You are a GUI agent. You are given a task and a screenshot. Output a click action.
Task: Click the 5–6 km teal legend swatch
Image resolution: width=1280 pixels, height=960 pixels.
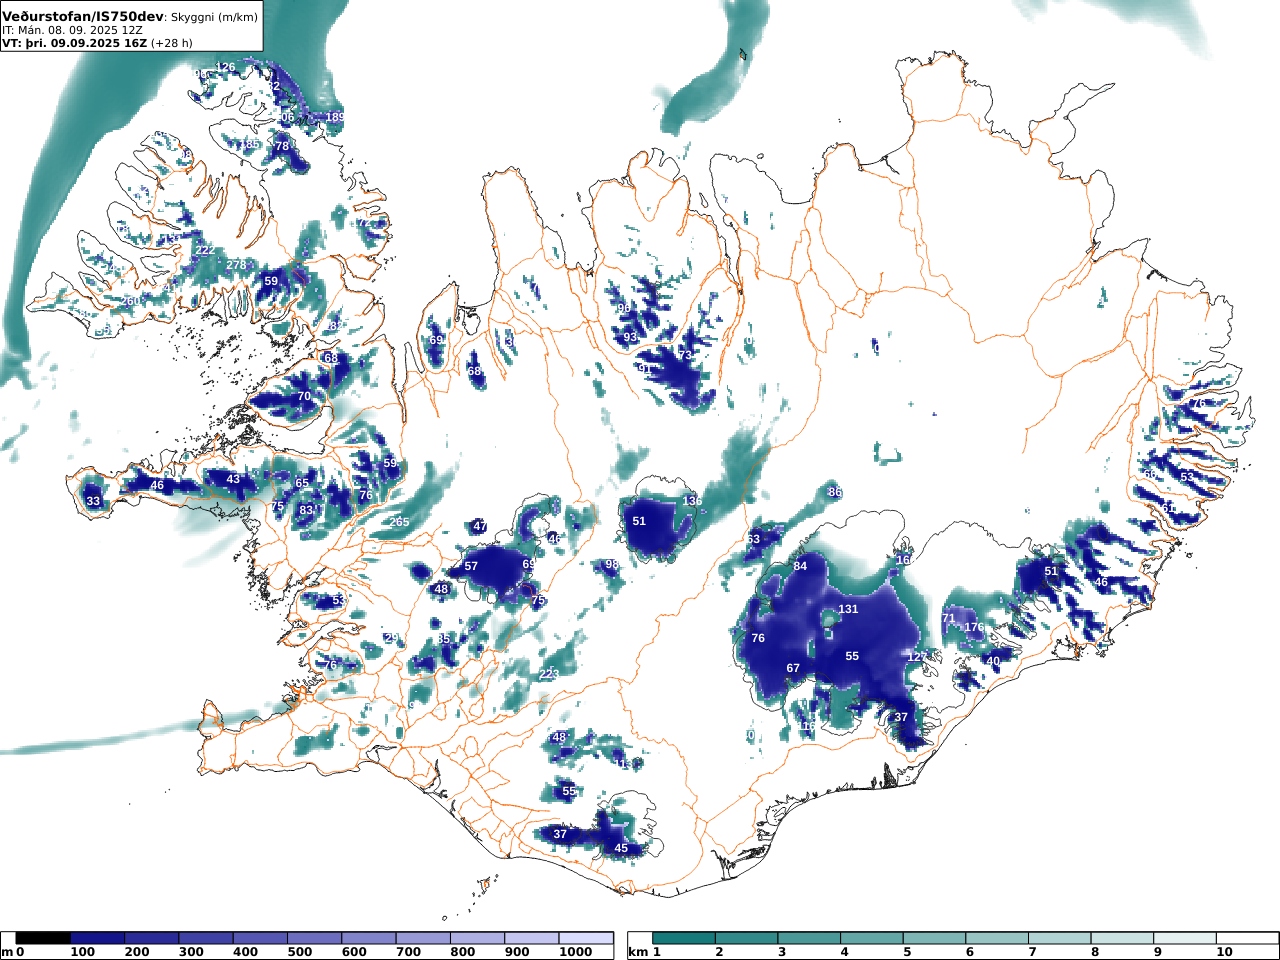tap(935, 938)
